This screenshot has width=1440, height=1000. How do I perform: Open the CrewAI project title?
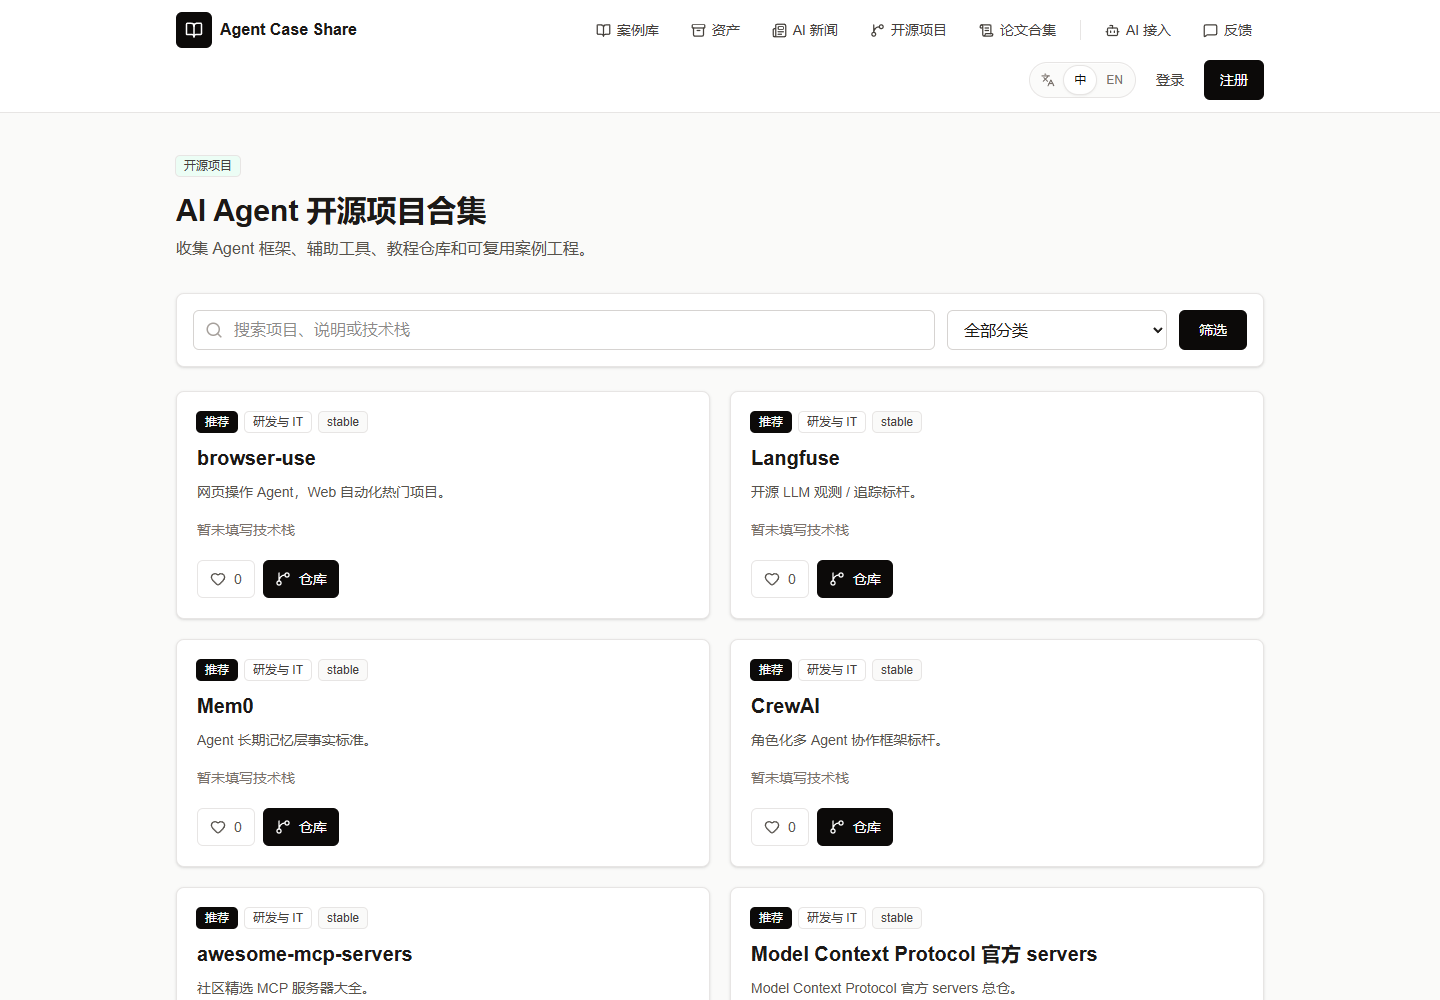pos(785,706)
